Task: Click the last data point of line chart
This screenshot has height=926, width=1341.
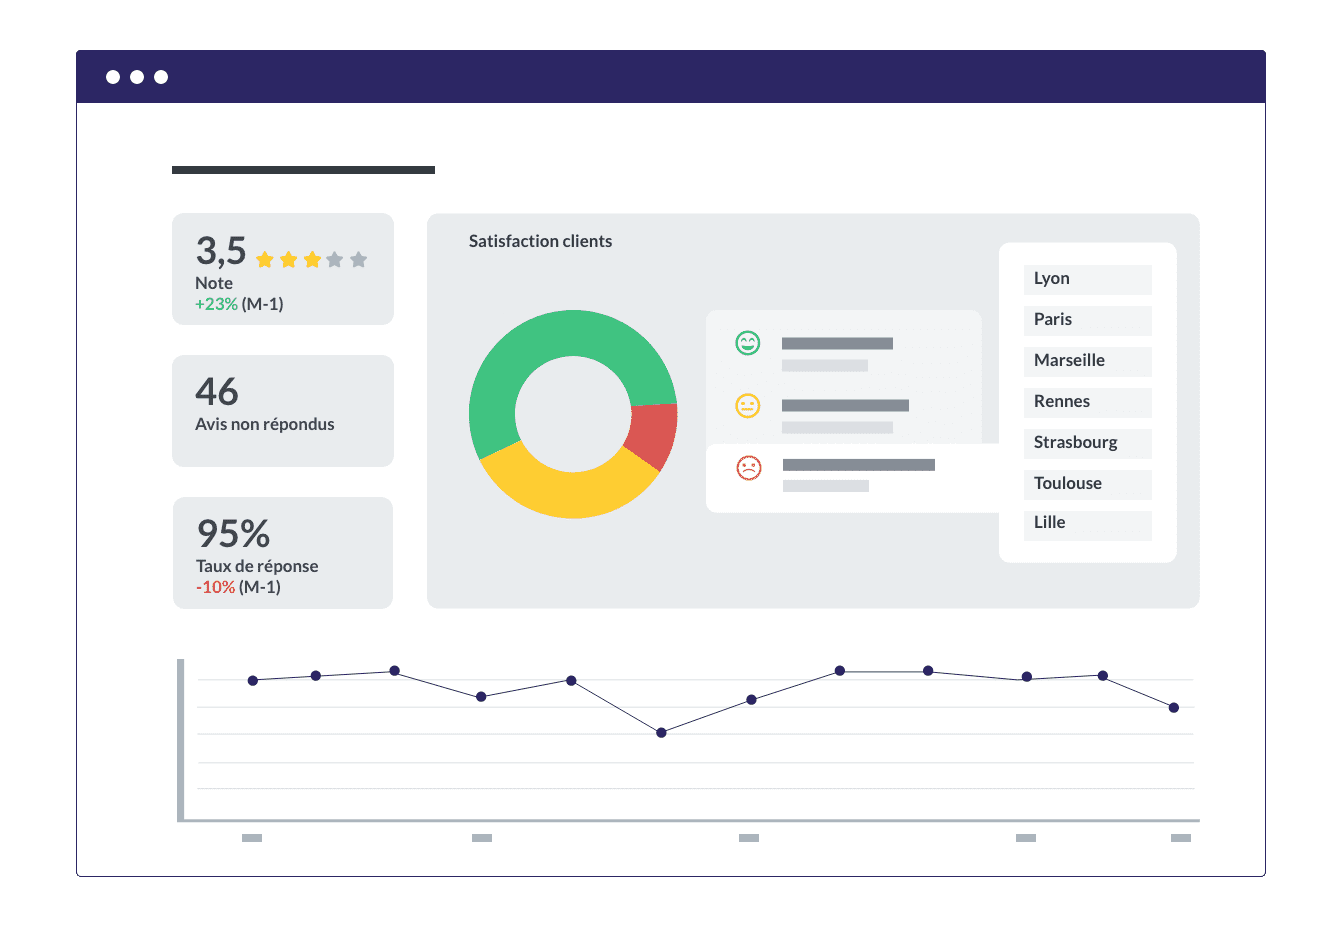Action: (1174, 707)
